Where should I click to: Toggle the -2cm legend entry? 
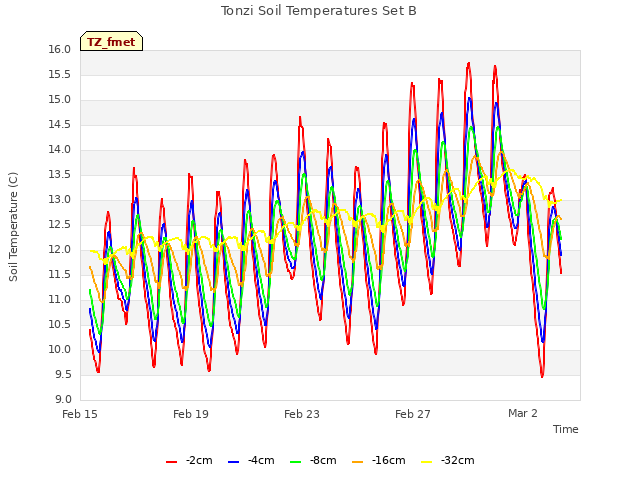[189, 461]
